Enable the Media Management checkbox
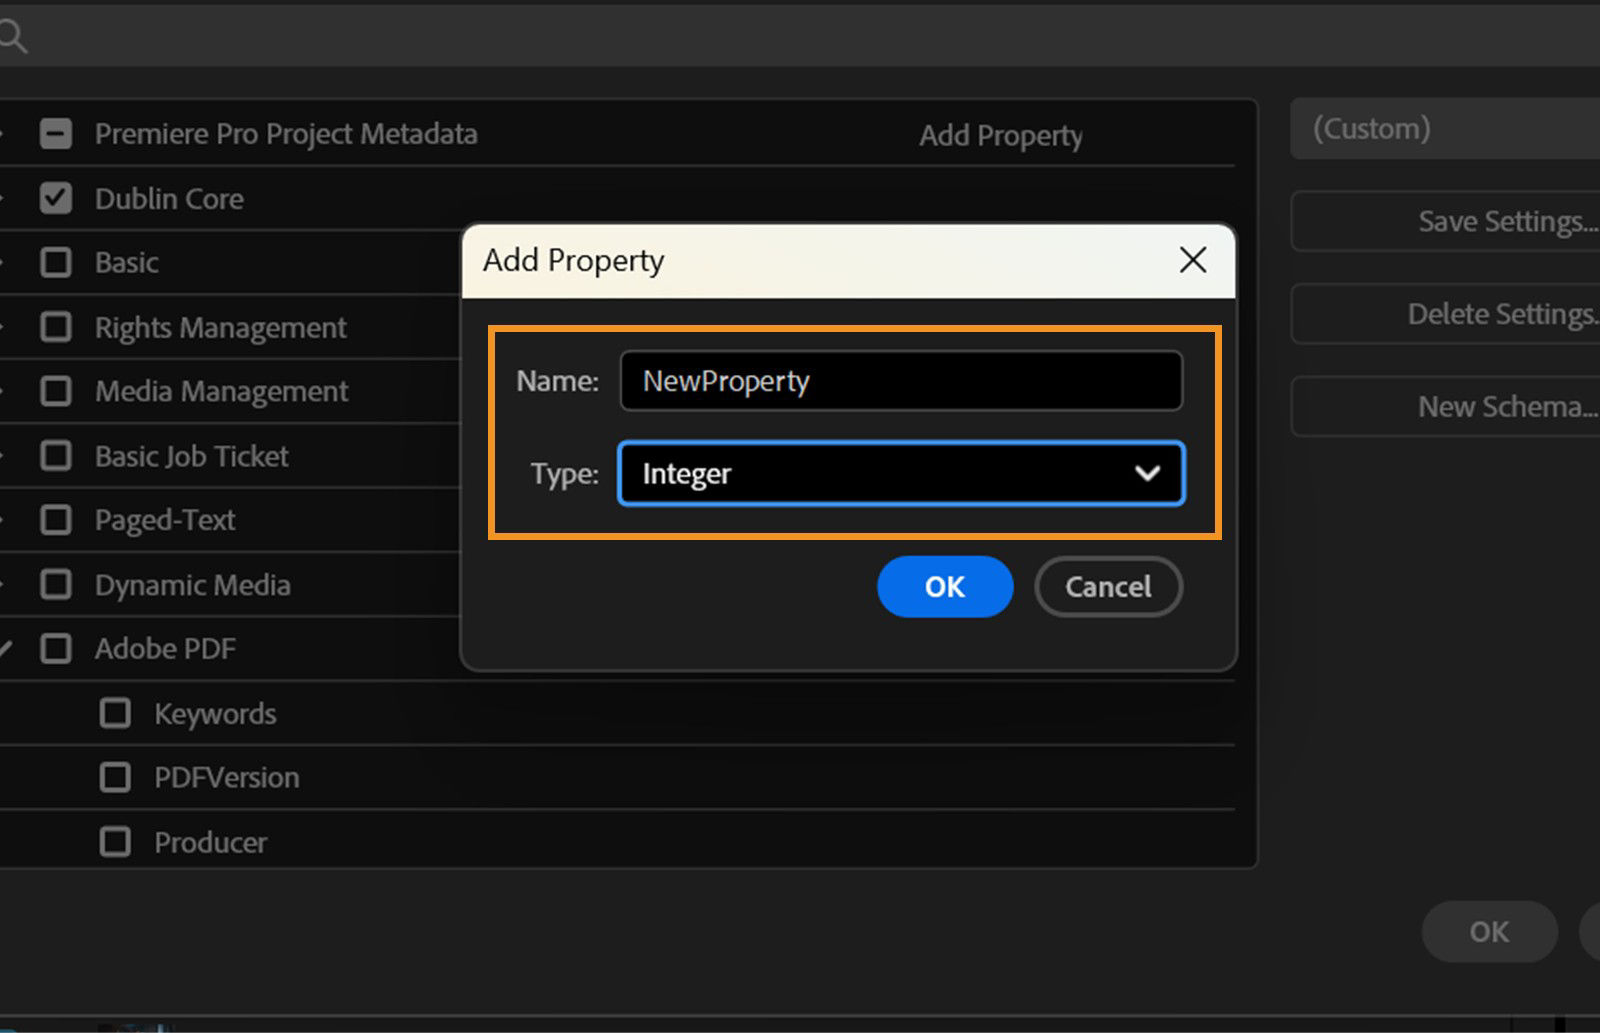 tap(55, 391)
